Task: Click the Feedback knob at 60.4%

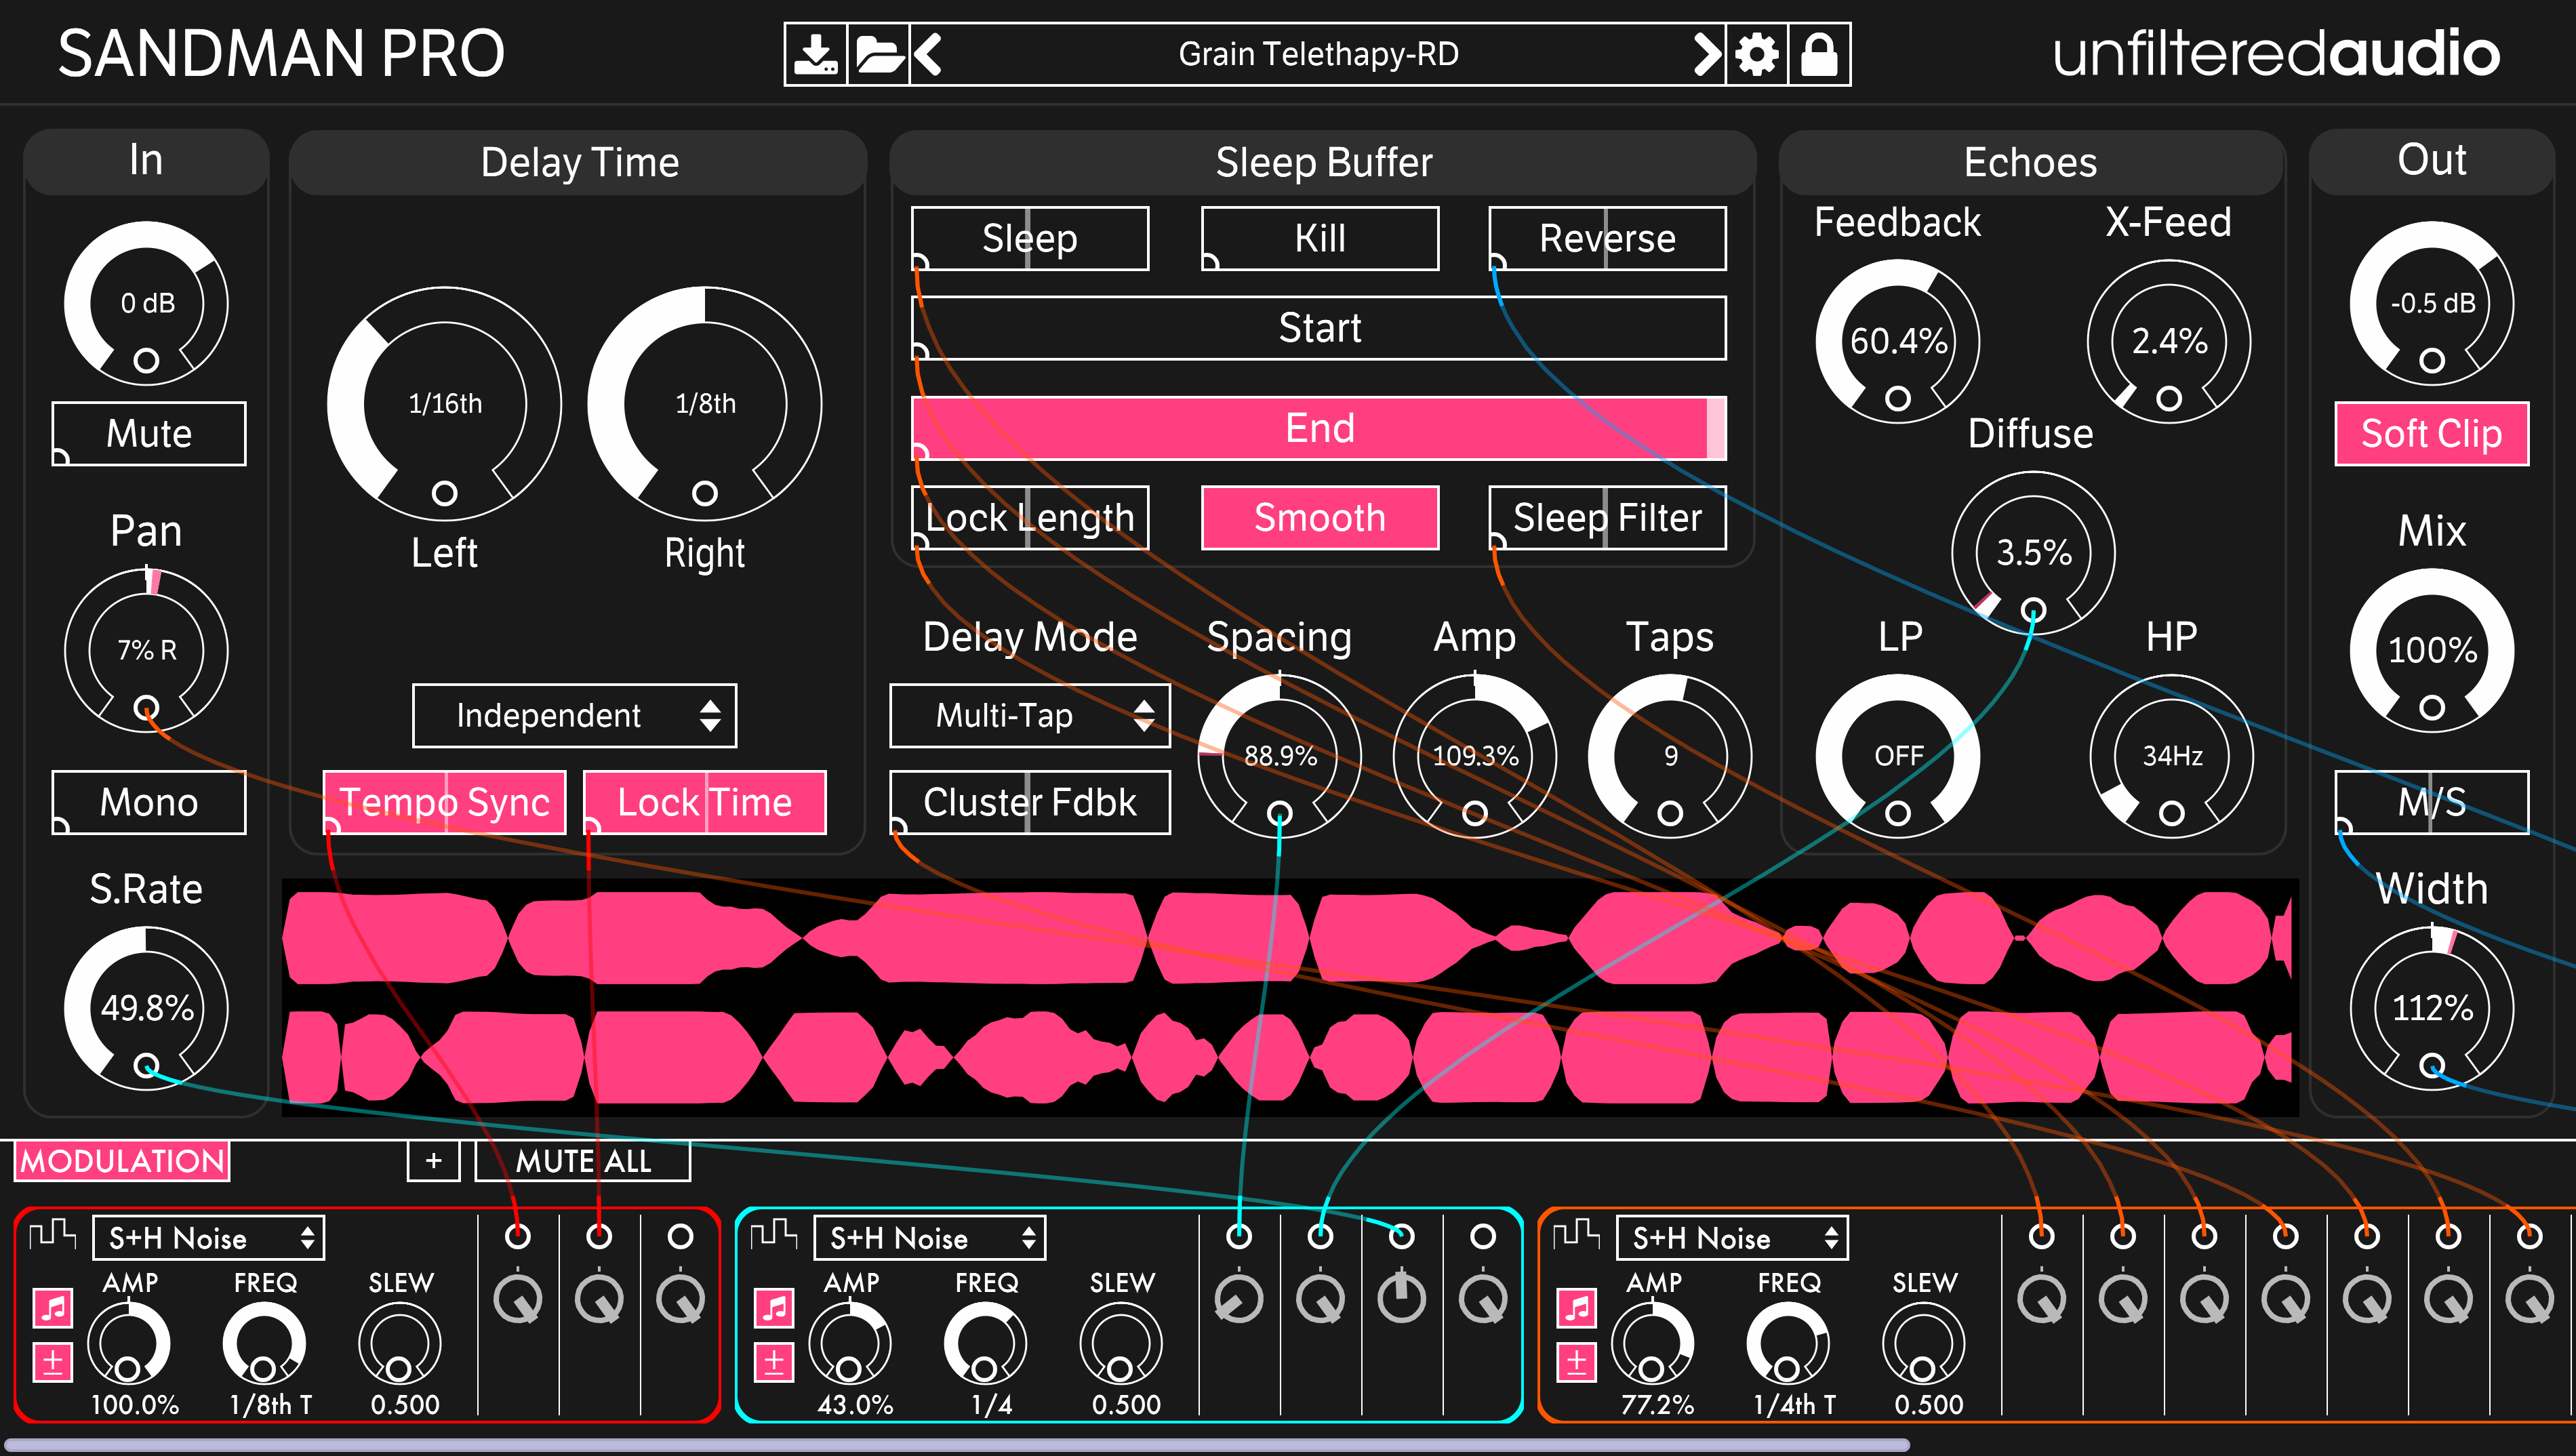Action: (x=1897, y=342)
